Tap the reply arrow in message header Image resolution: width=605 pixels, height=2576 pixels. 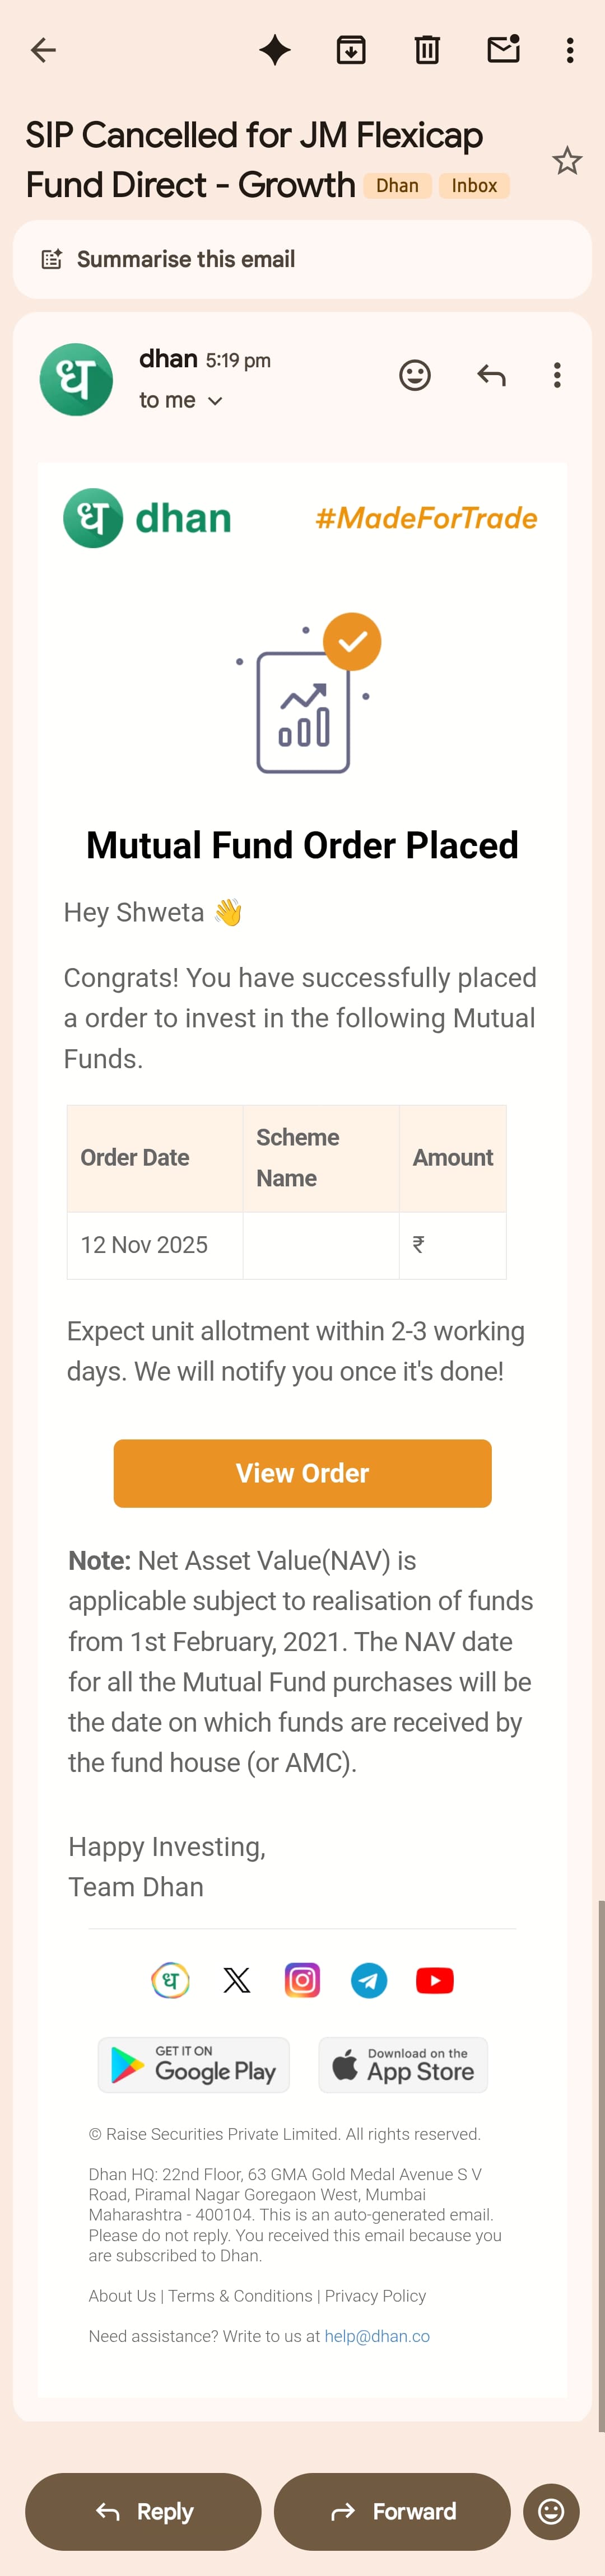pyautogui.click(x=491, y=375)
